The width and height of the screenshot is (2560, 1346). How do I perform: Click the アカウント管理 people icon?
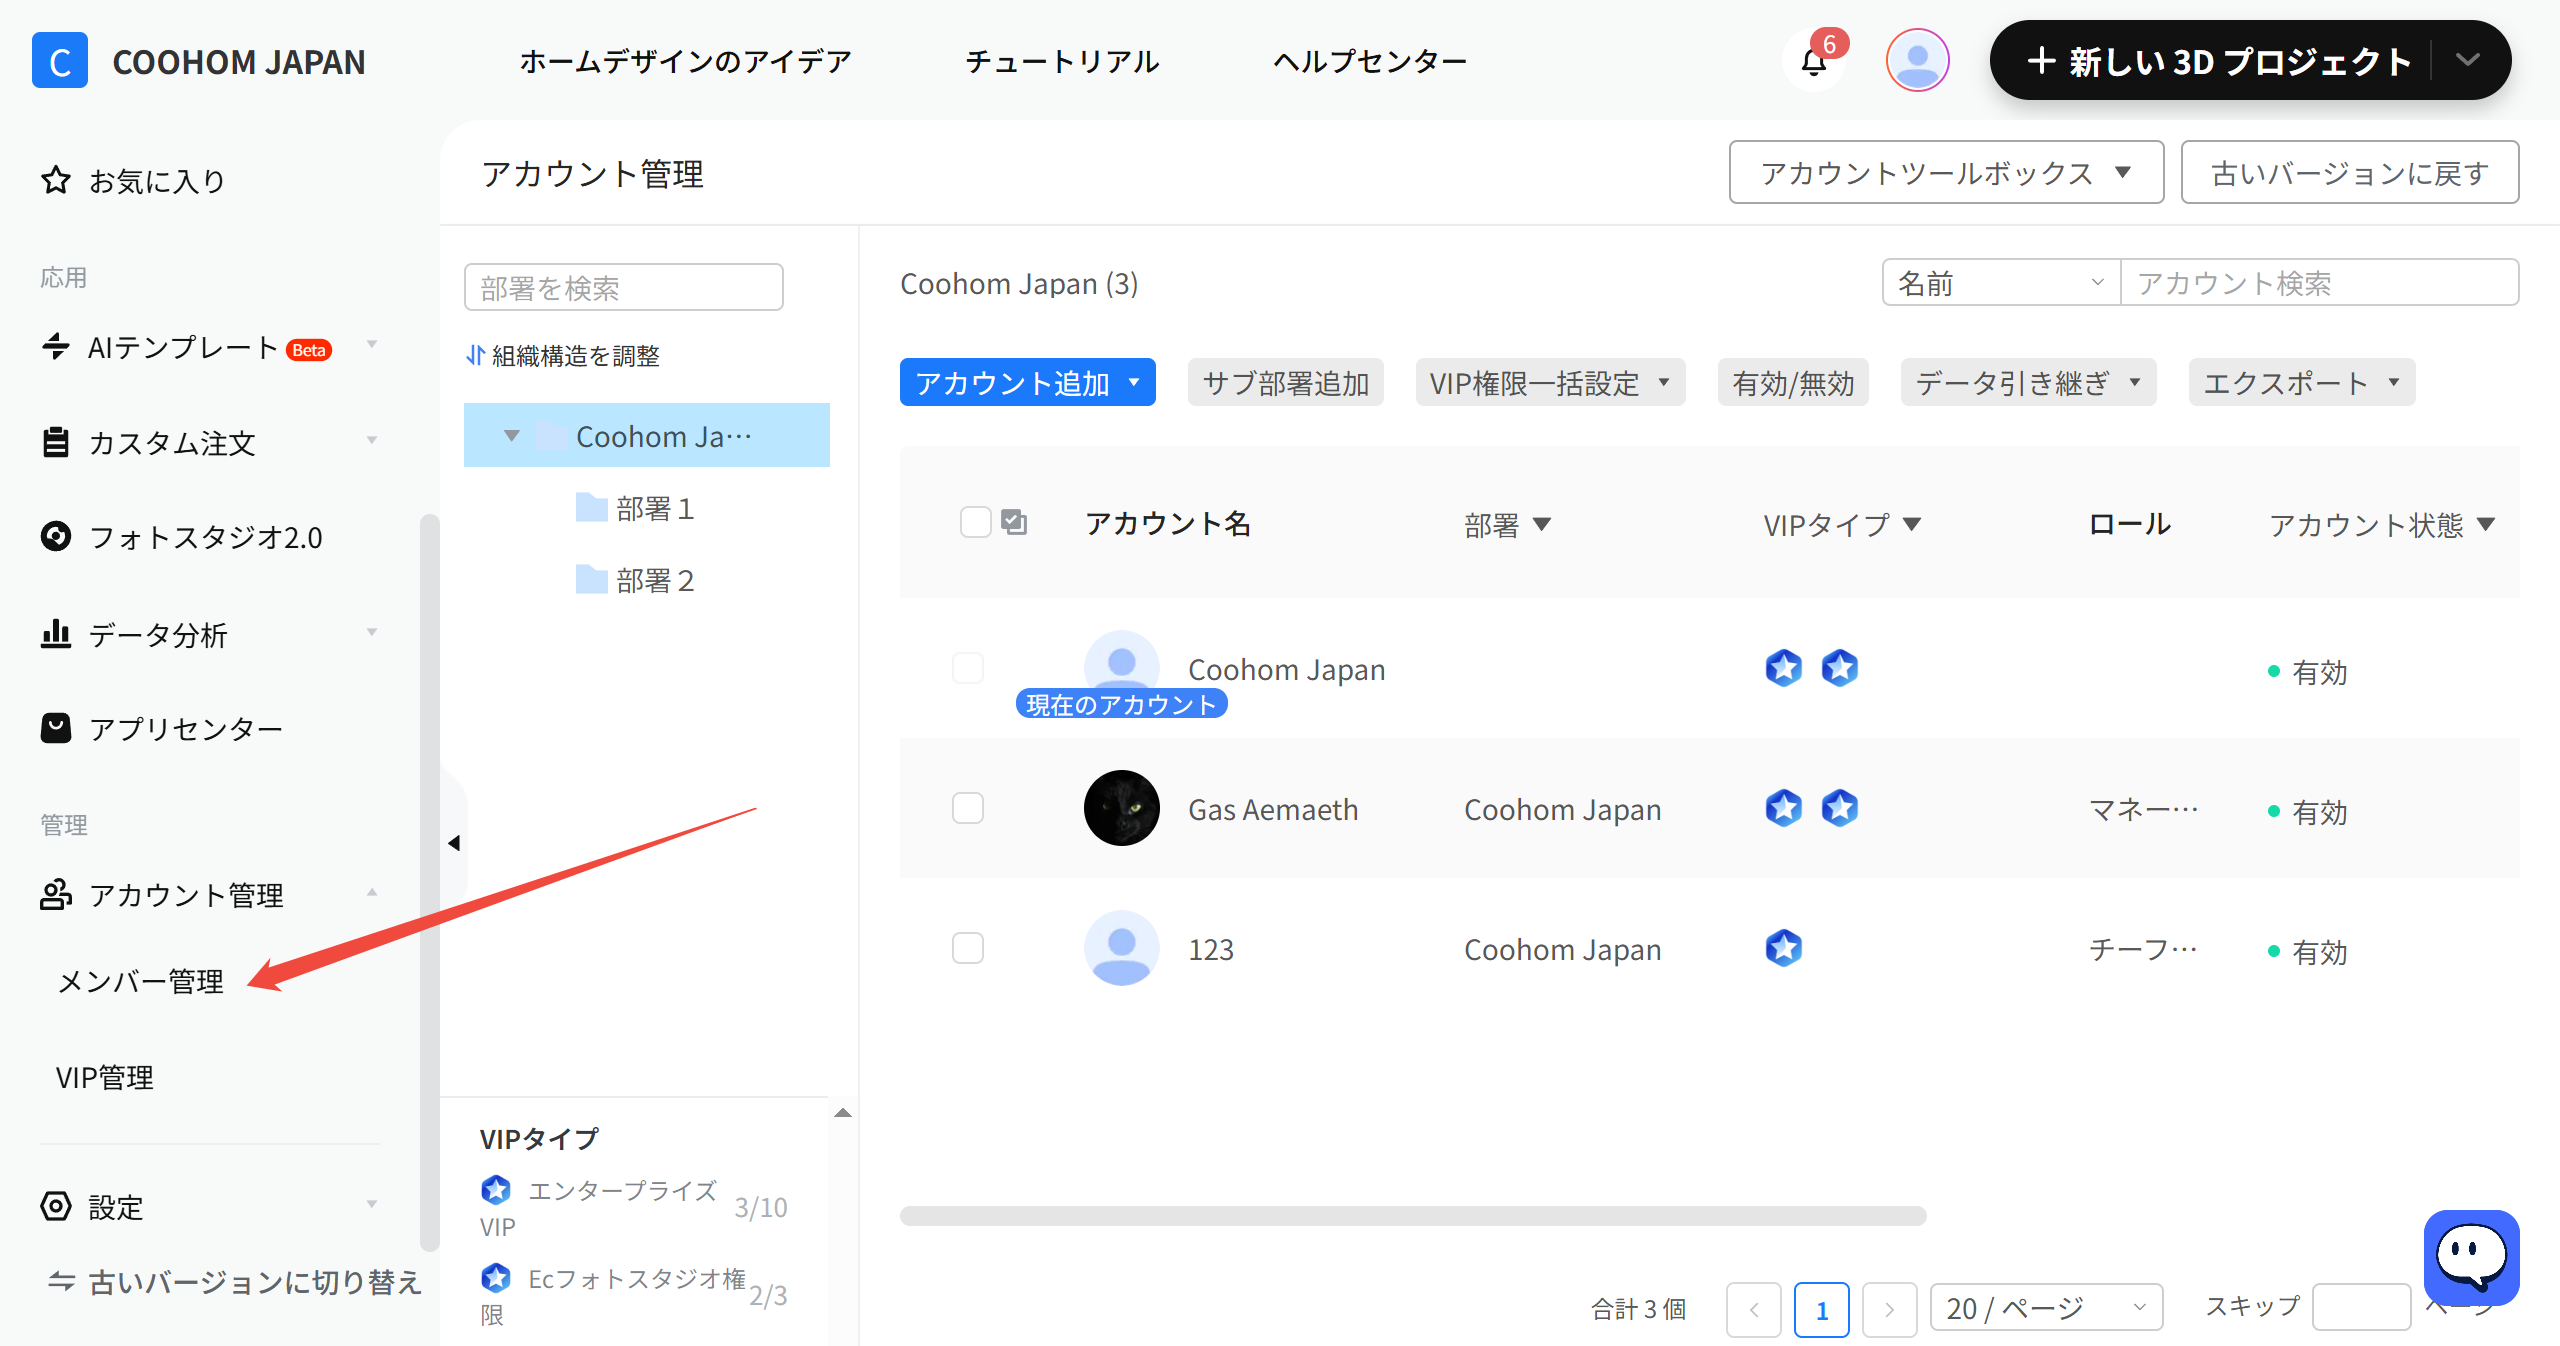56,894
